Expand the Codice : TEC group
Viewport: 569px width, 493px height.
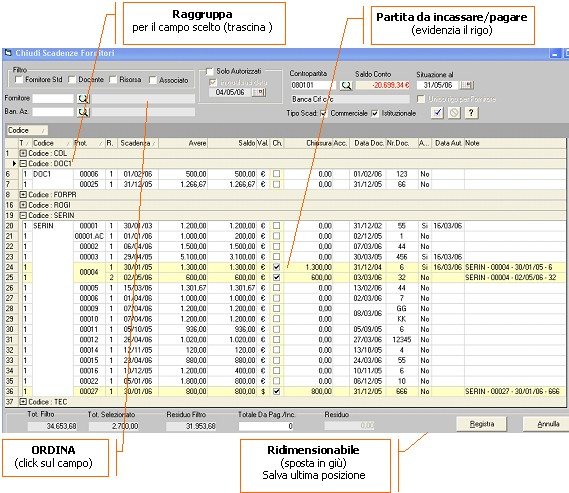[23, 402]
